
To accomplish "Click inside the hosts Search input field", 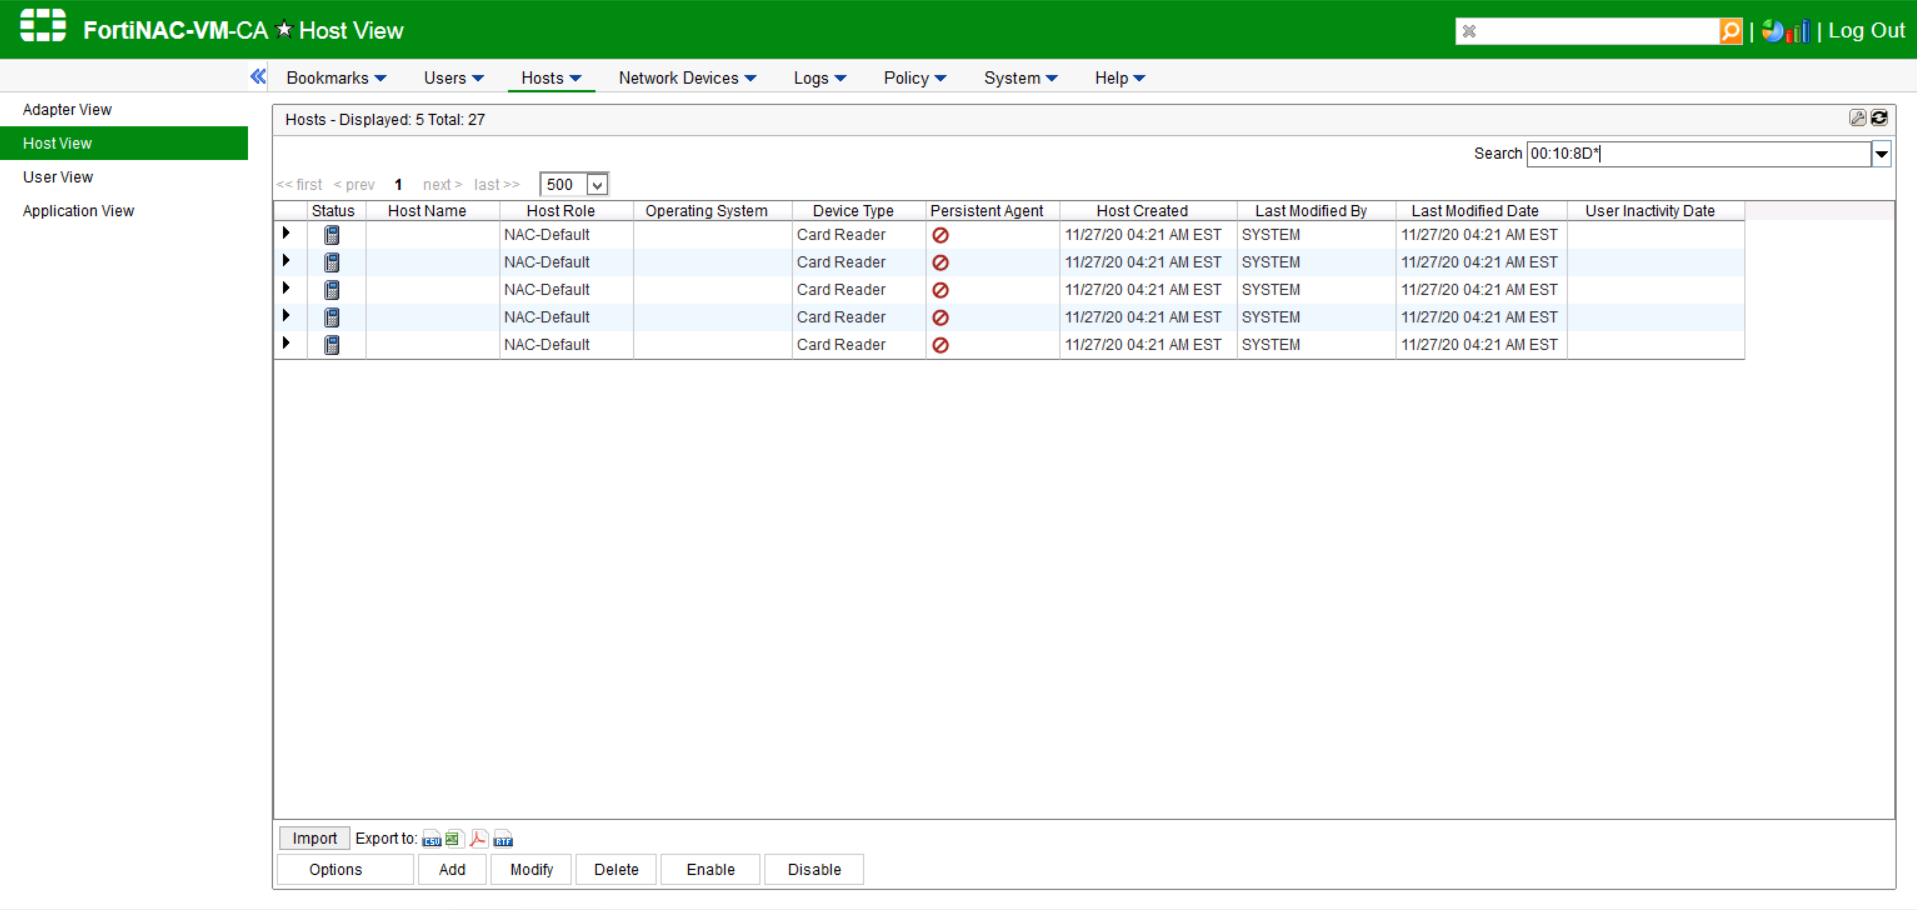I will pos(1700,154).
